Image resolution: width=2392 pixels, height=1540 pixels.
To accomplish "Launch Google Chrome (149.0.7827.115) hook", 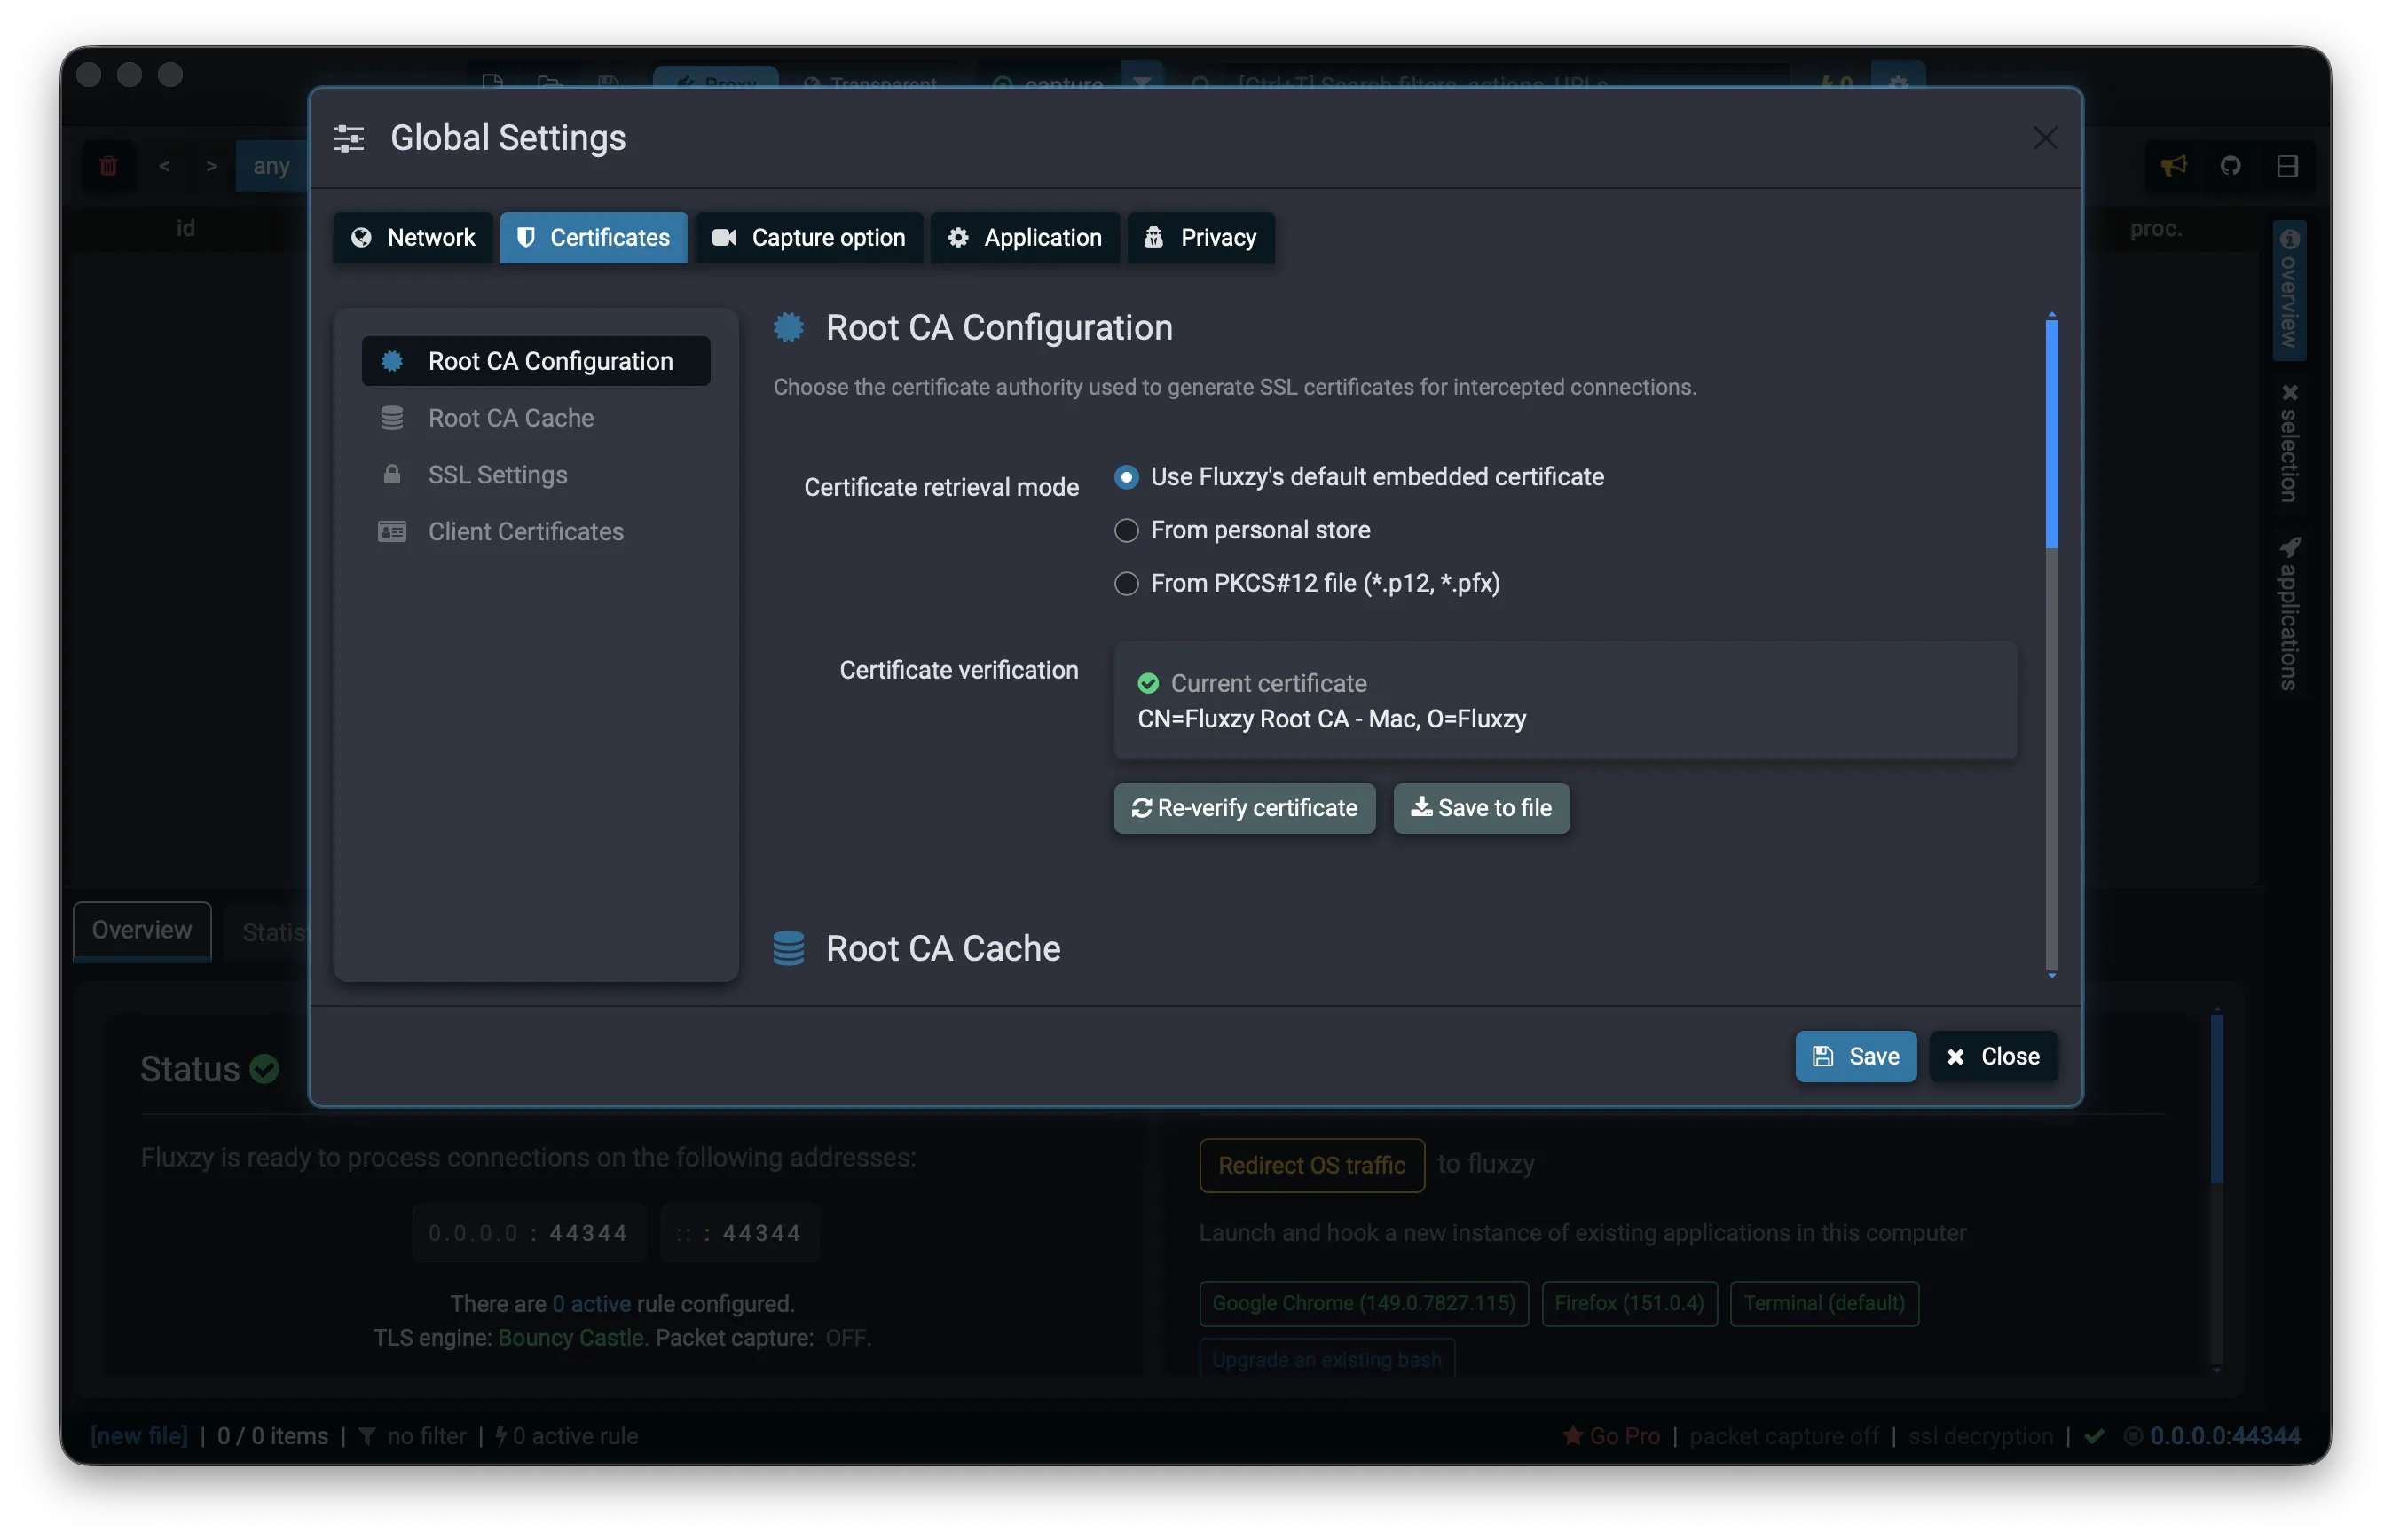I will 1363,1303.
